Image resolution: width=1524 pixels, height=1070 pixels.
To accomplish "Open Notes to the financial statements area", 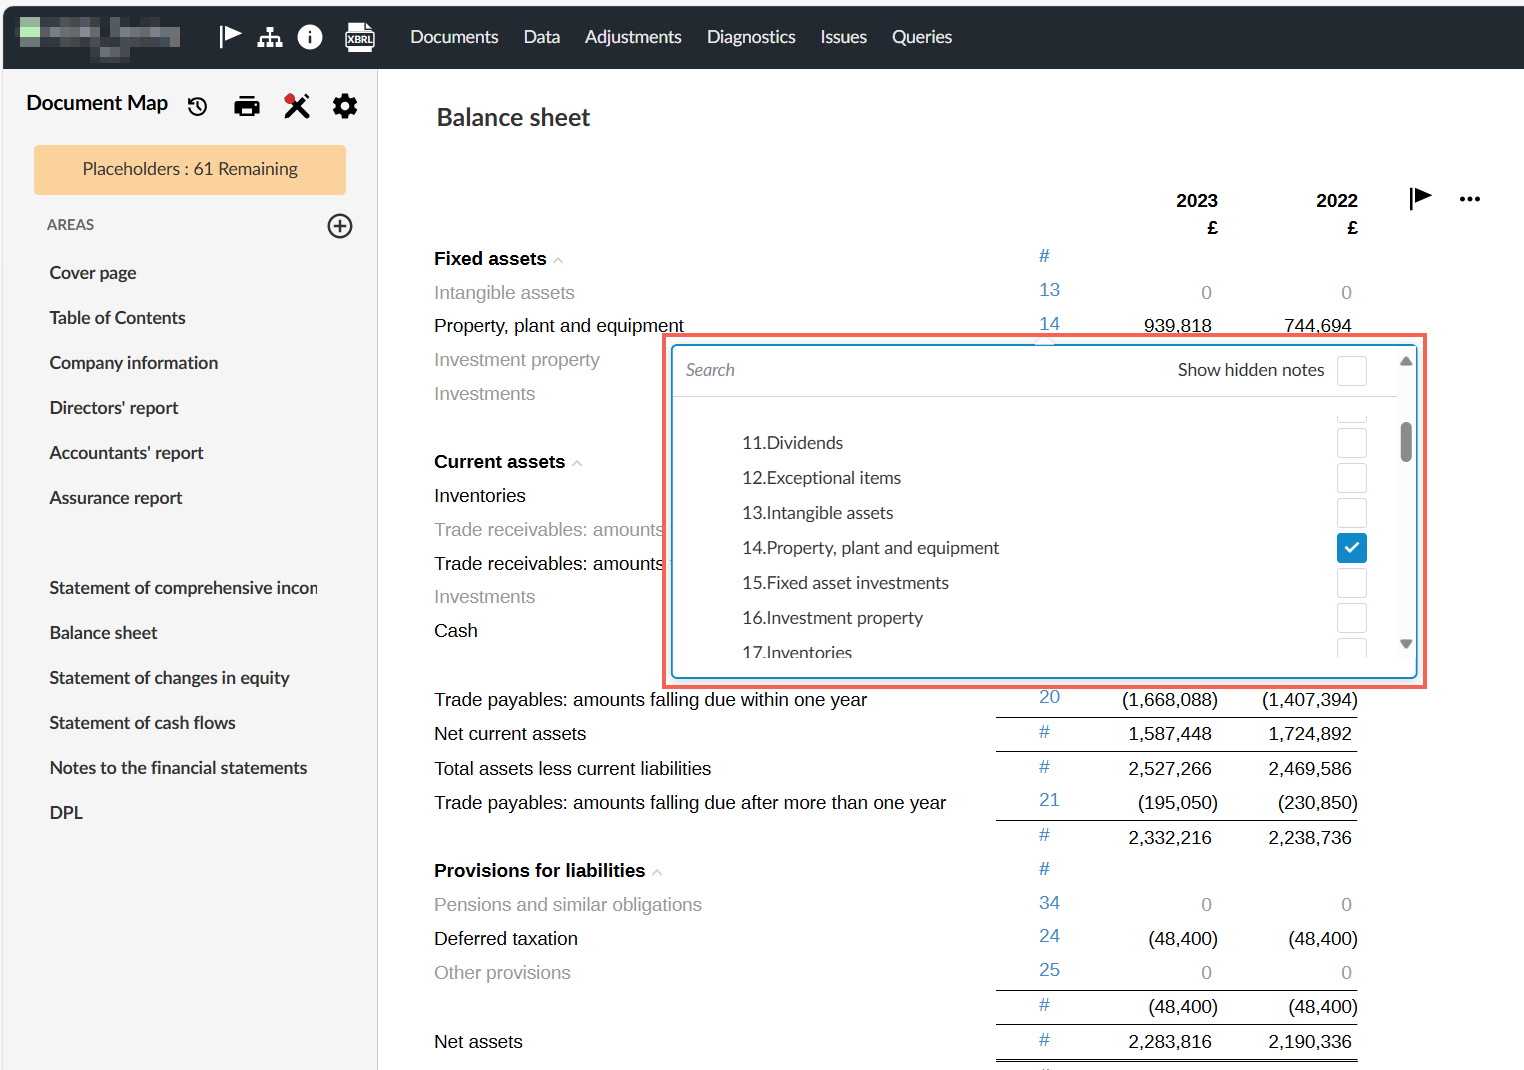I will point(178,768).
